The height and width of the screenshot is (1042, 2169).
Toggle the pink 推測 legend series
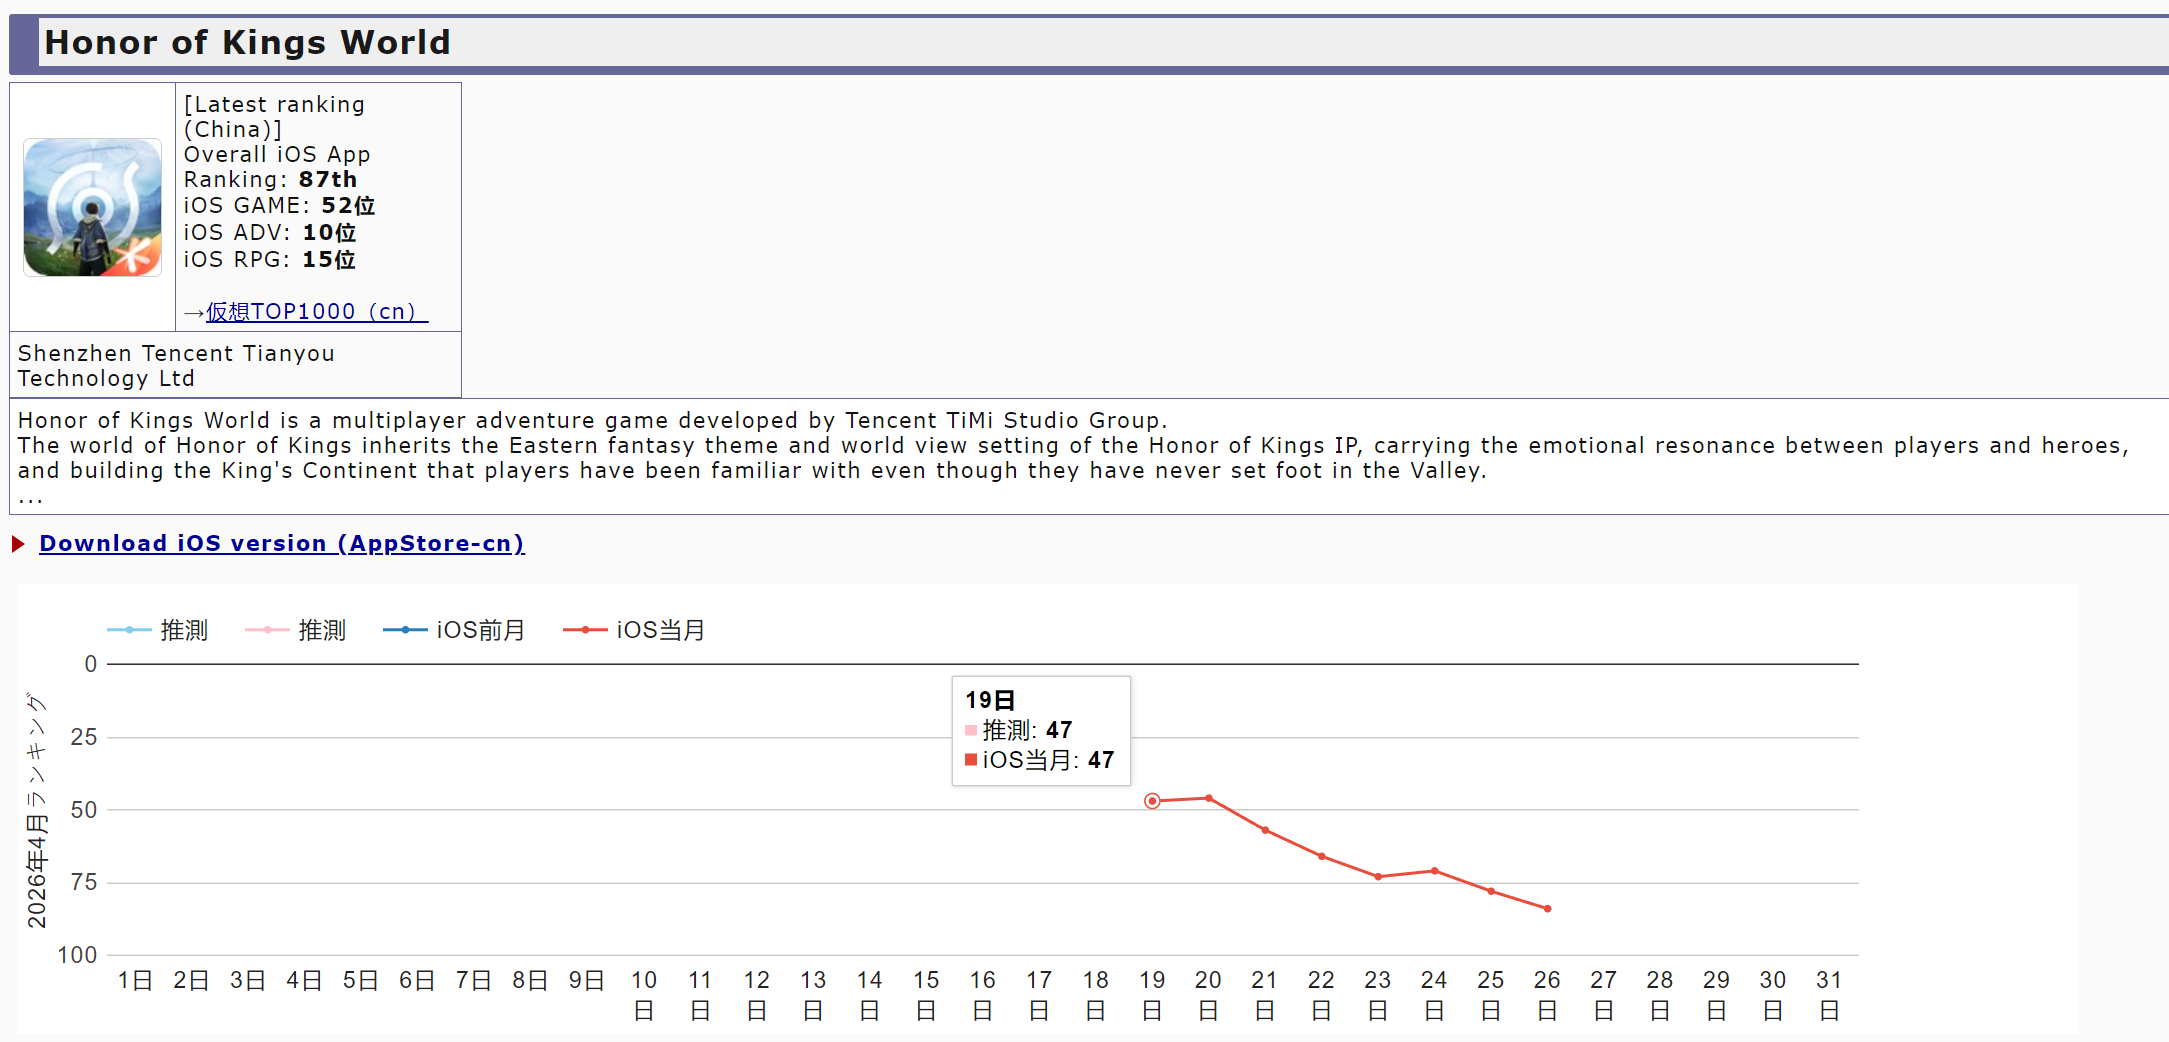(x=295, y=630)
